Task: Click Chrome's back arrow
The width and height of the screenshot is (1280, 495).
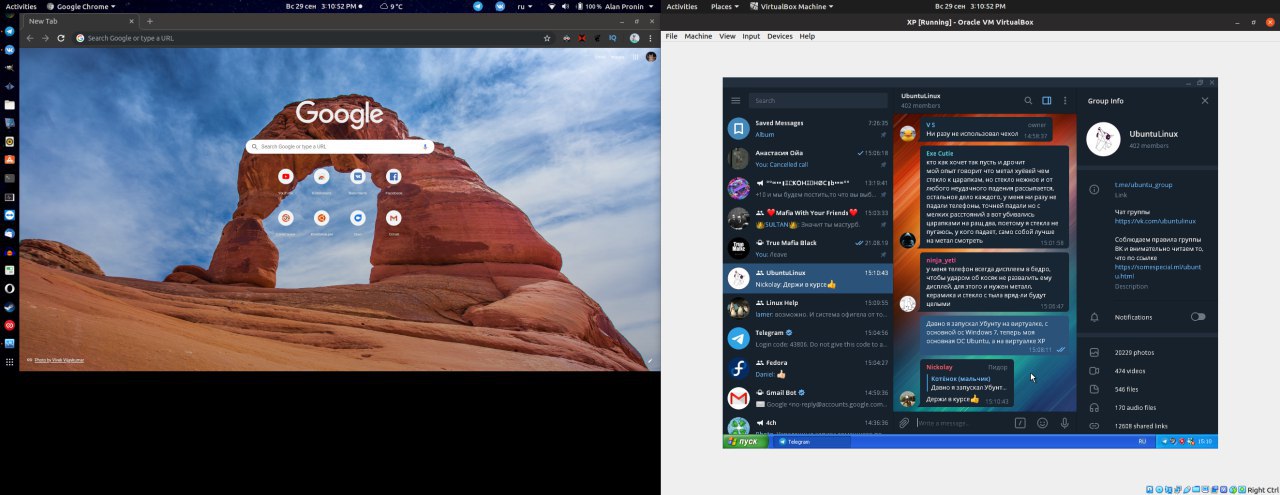Action: [x=30, y=38]
